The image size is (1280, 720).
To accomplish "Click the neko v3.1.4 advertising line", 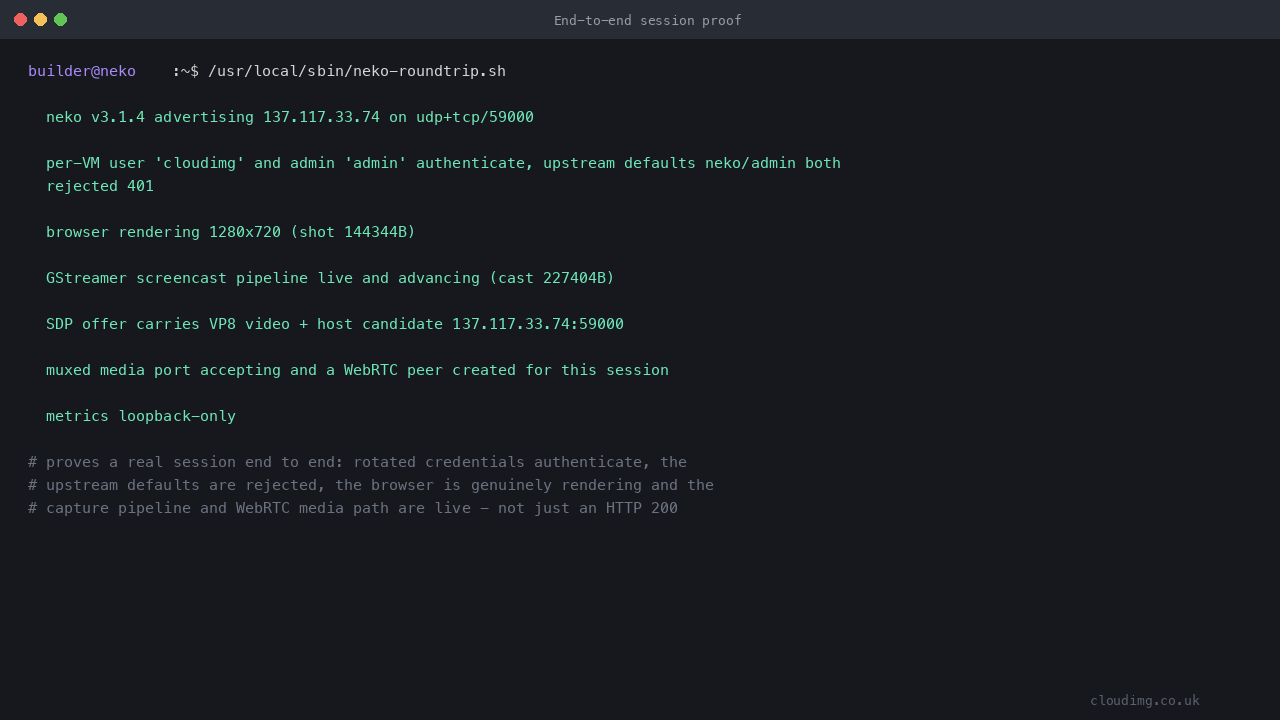I will click(290, 117).
